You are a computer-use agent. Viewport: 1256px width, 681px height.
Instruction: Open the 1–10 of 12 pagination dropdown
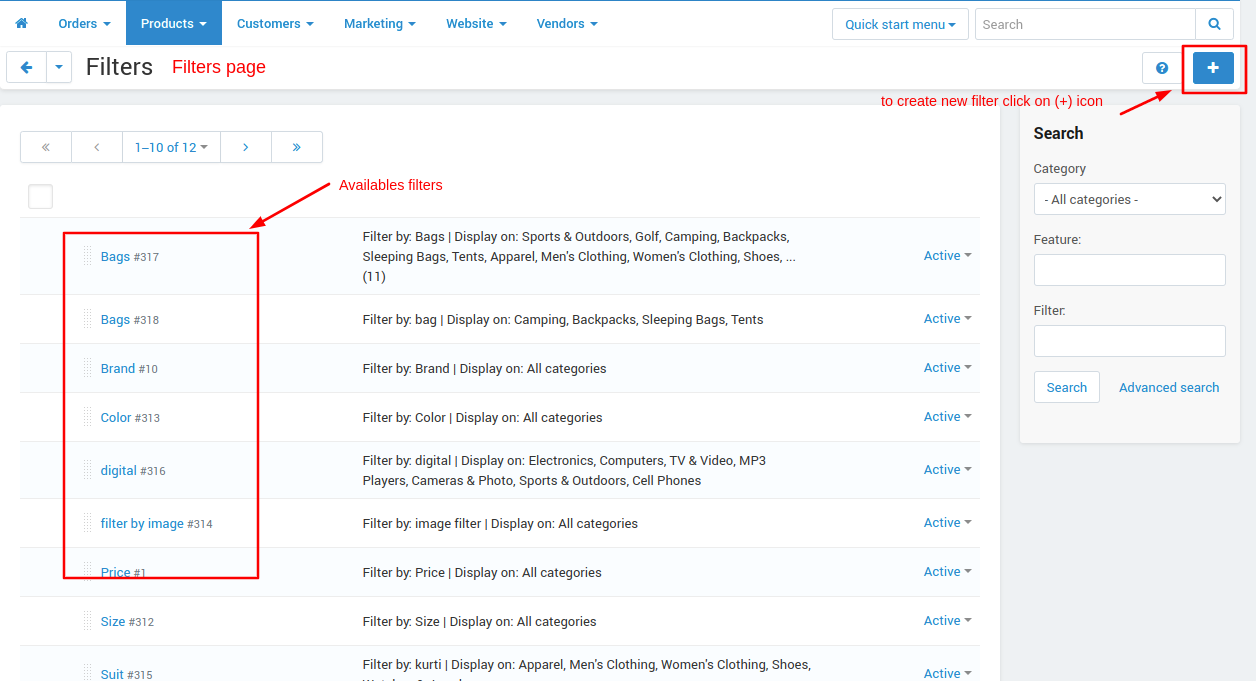click(171, 147)
